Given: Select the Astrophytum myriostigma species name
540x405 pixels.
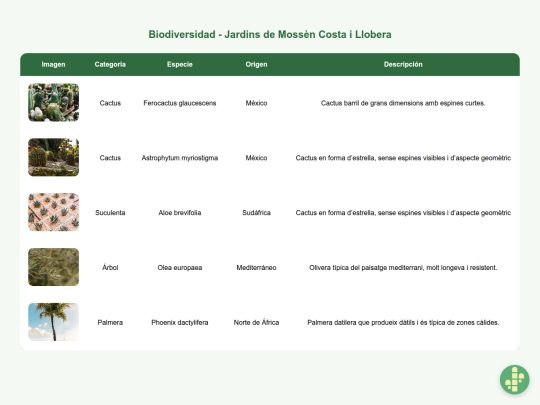Looking at the screenshot, I should click(180, 158).
